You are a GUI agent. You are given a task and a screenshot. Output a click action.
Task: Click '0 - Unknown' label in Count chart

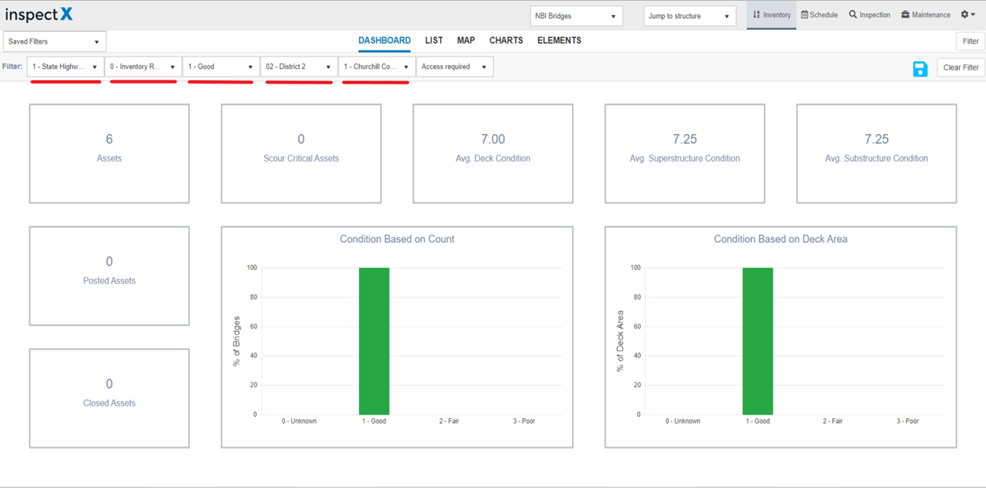[x=299, y=421]
